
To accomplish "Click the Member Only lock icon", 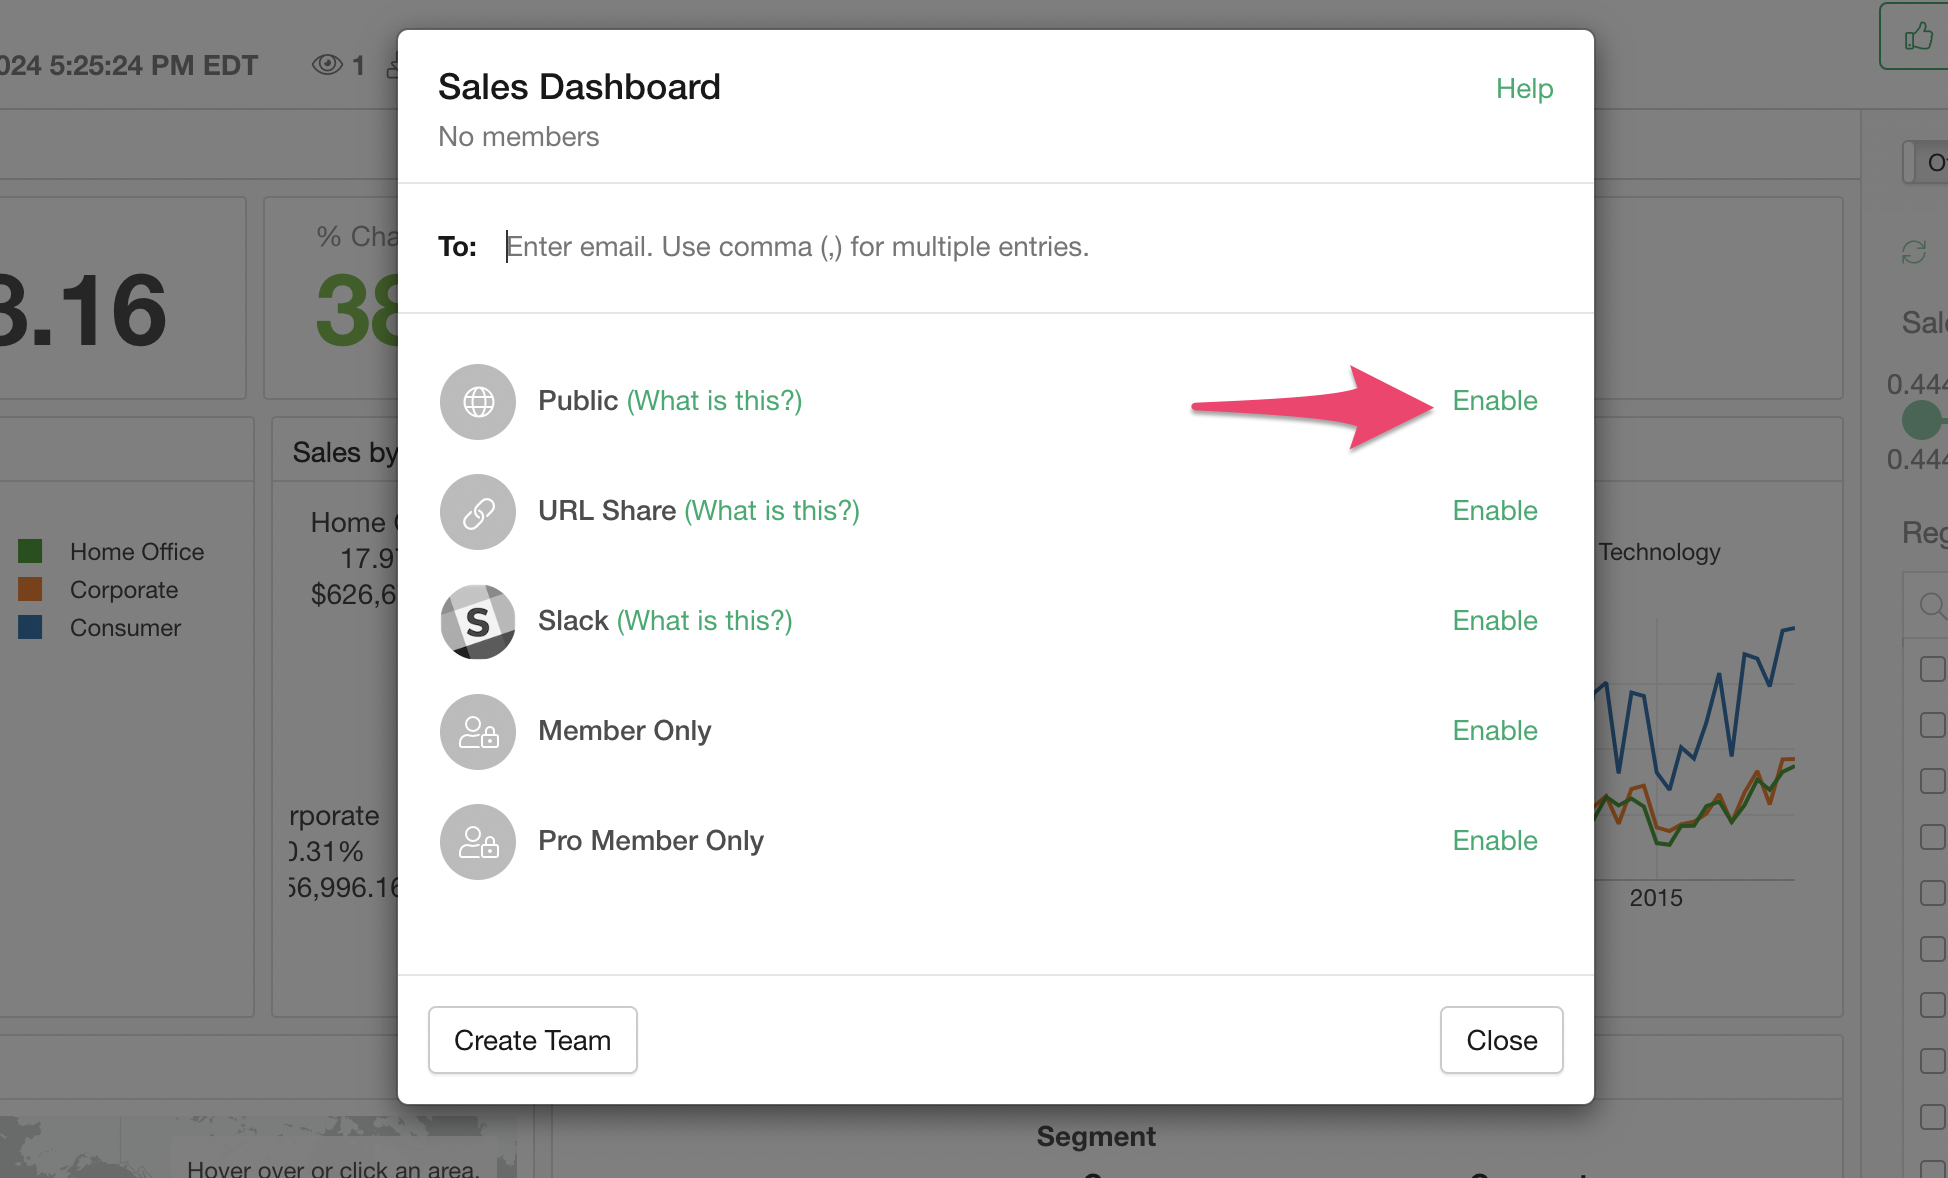I will [x=478, y=732].
